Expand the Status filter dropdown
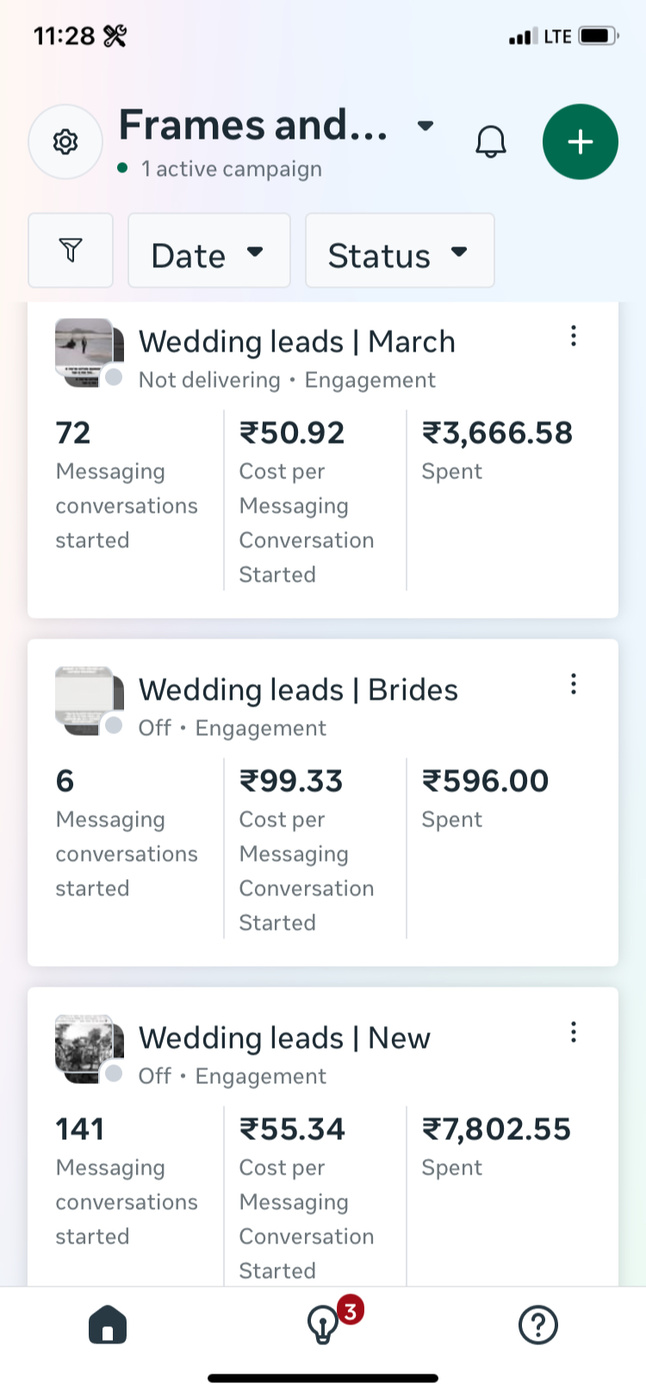 (399, 250)
